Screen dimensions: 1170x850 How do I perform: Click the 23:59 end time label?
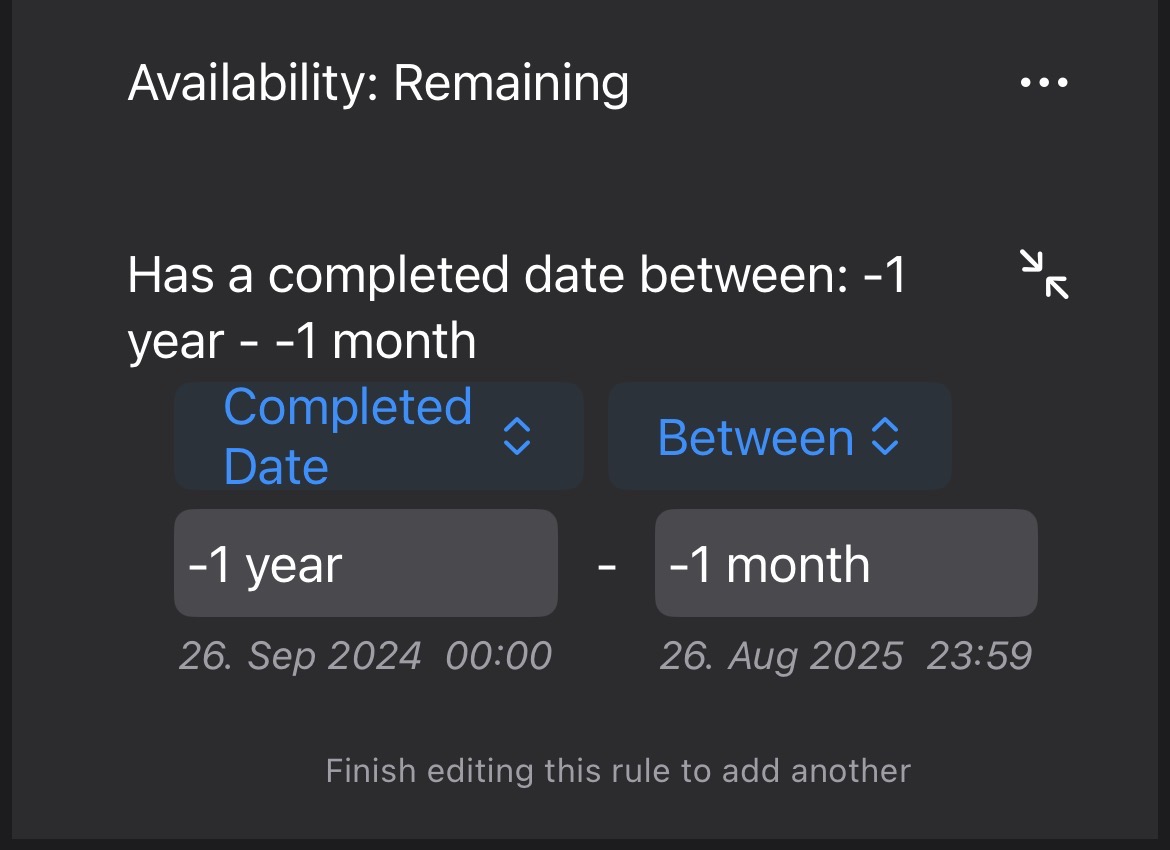[979, 656]
